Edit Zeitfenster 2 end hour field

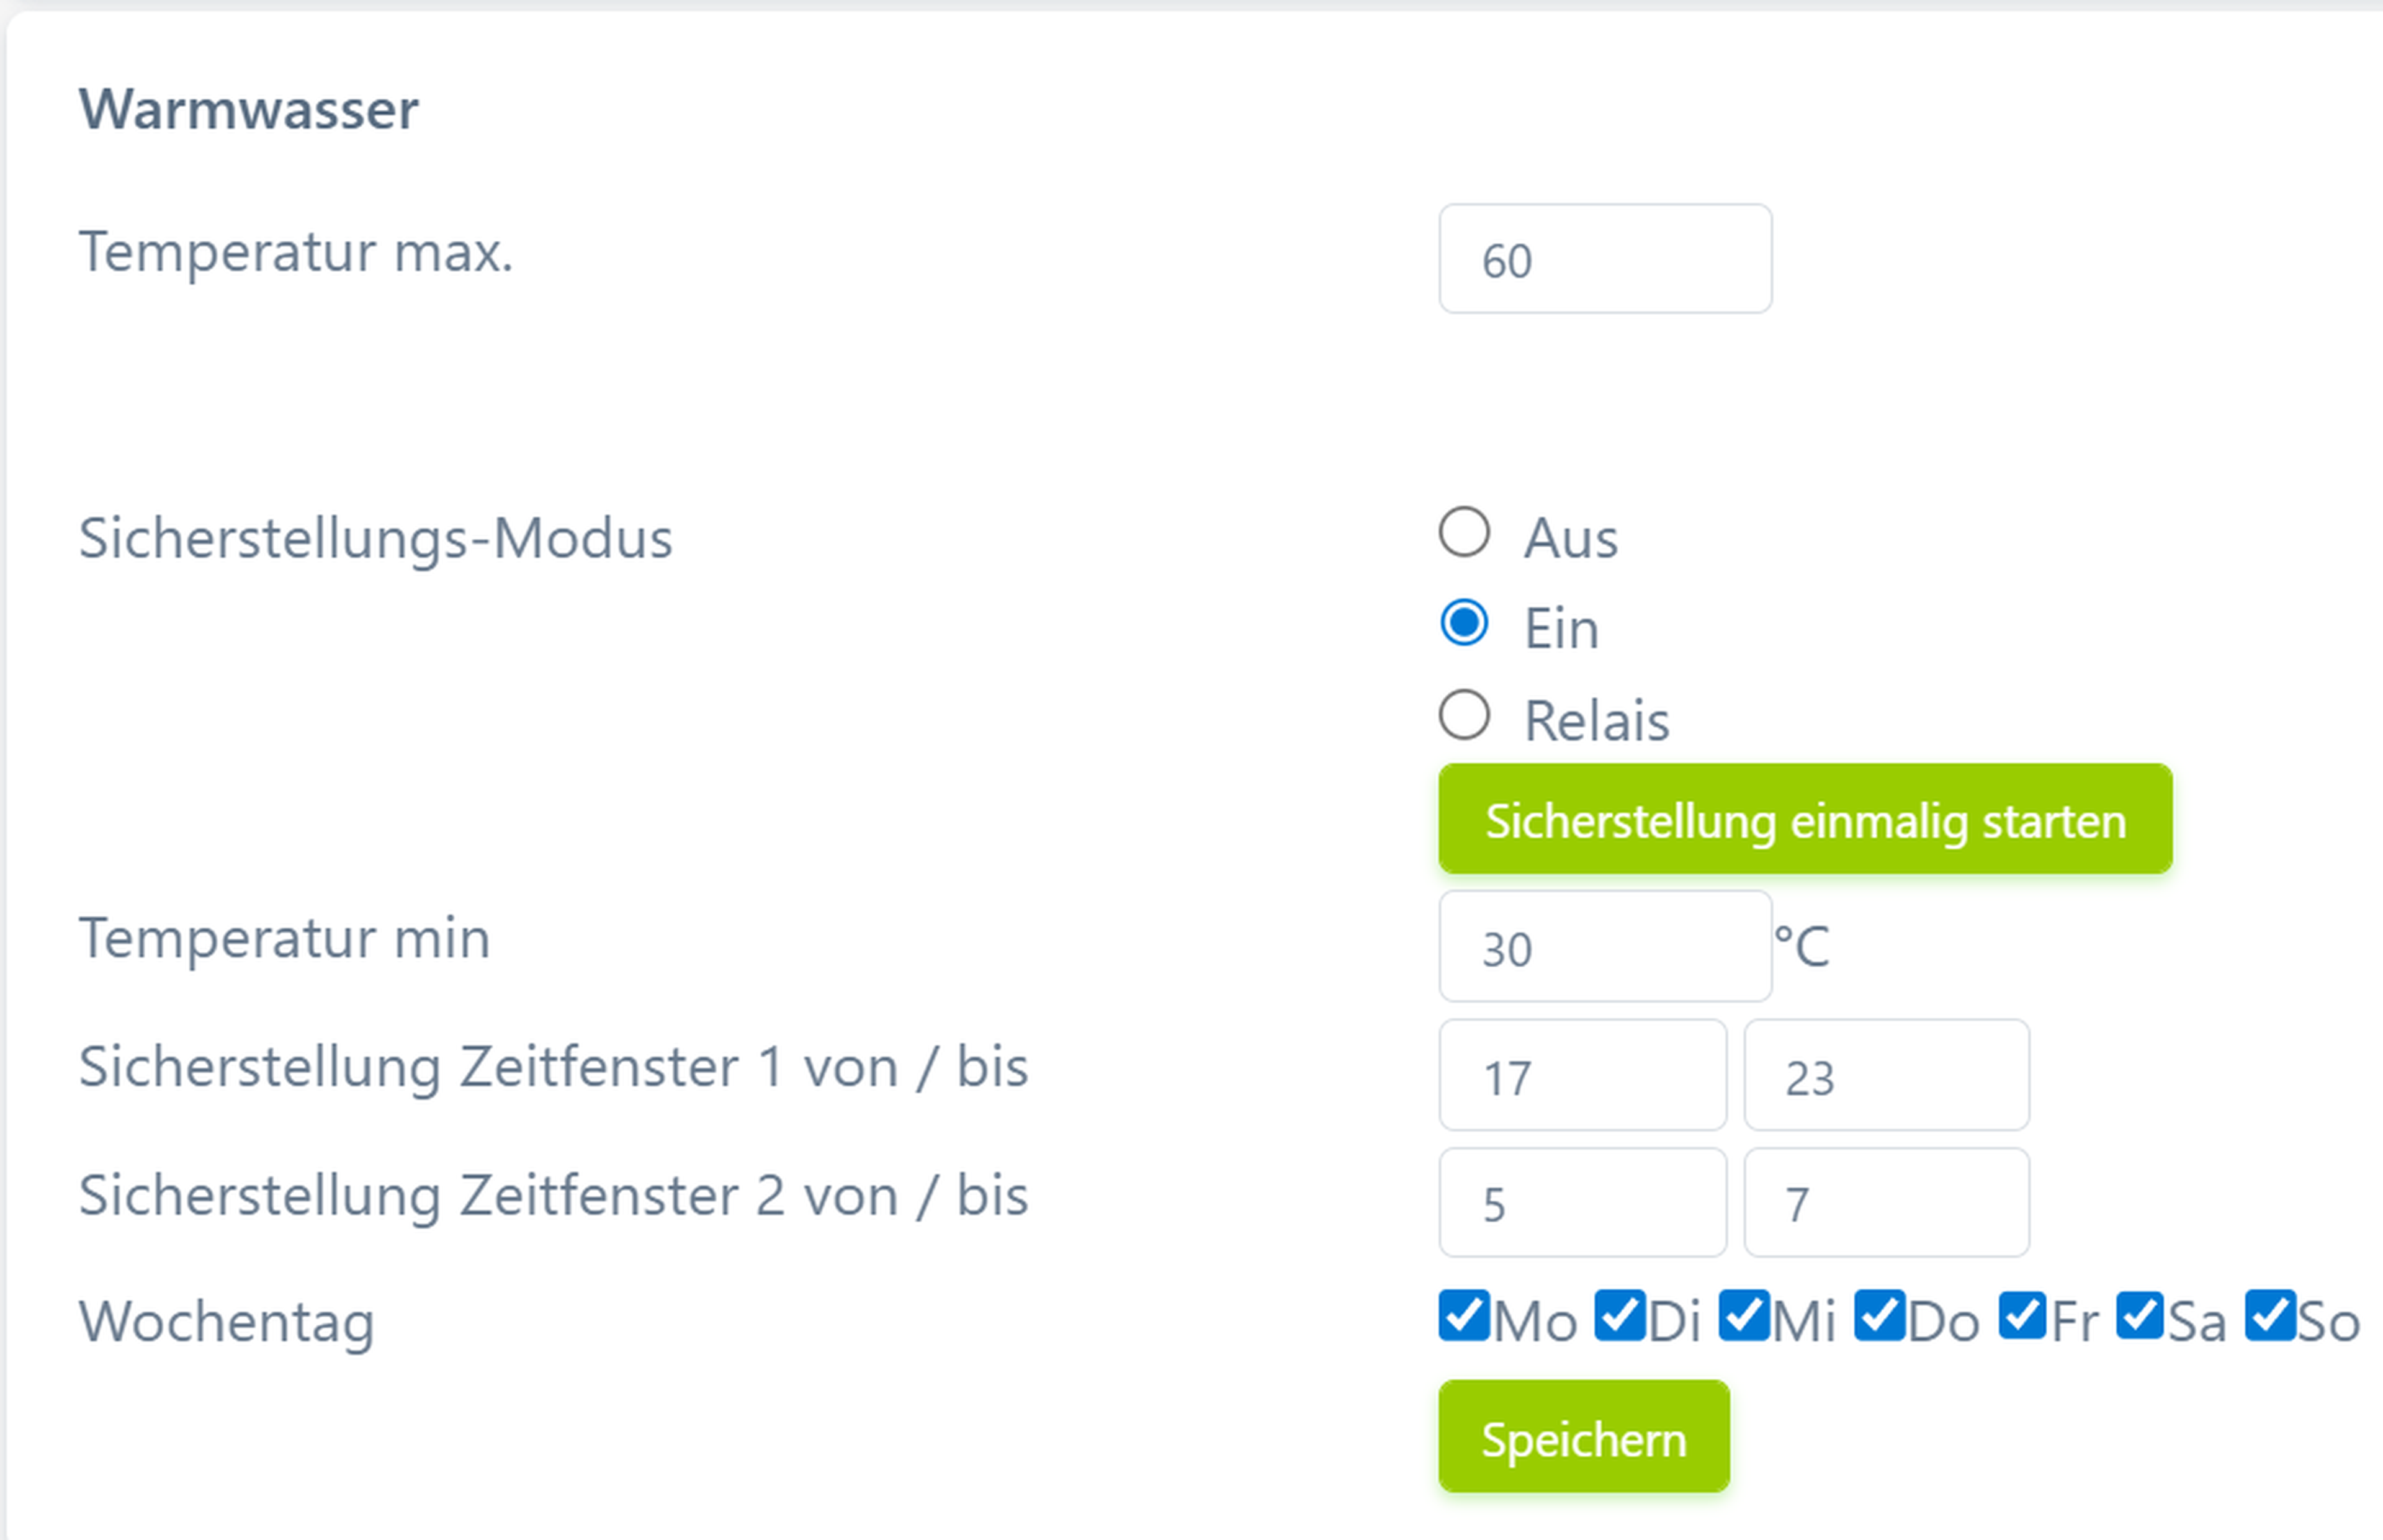tap(1886, 1203)
